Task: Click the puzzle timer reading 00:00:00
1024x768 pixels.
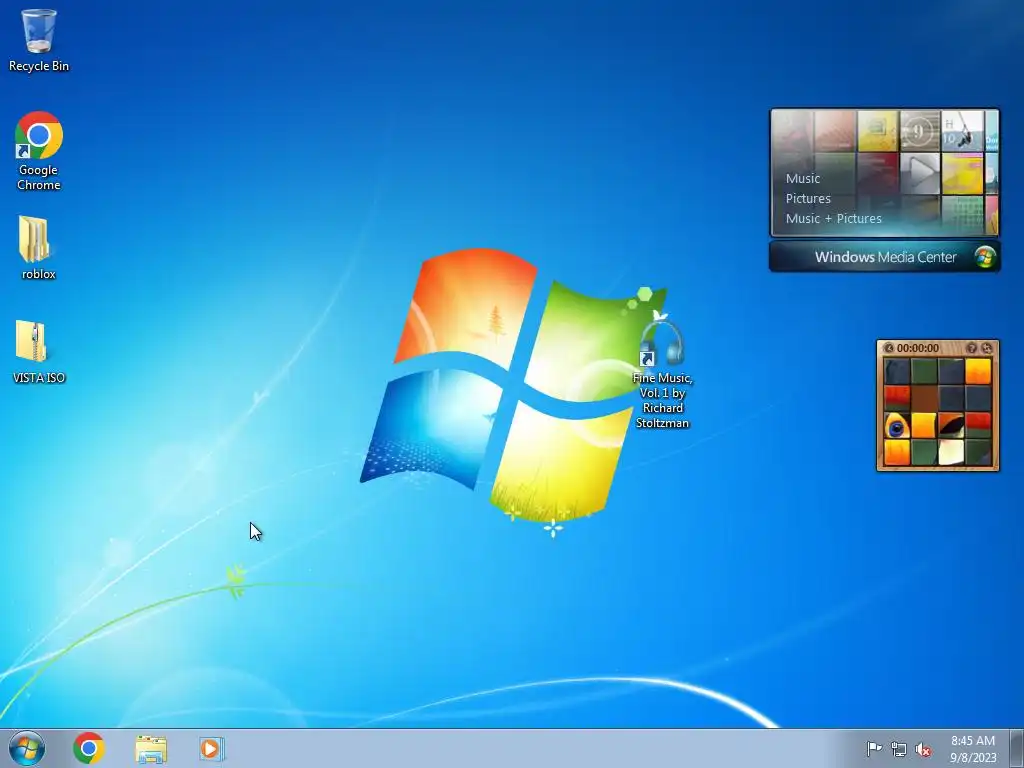Action: 918,348
